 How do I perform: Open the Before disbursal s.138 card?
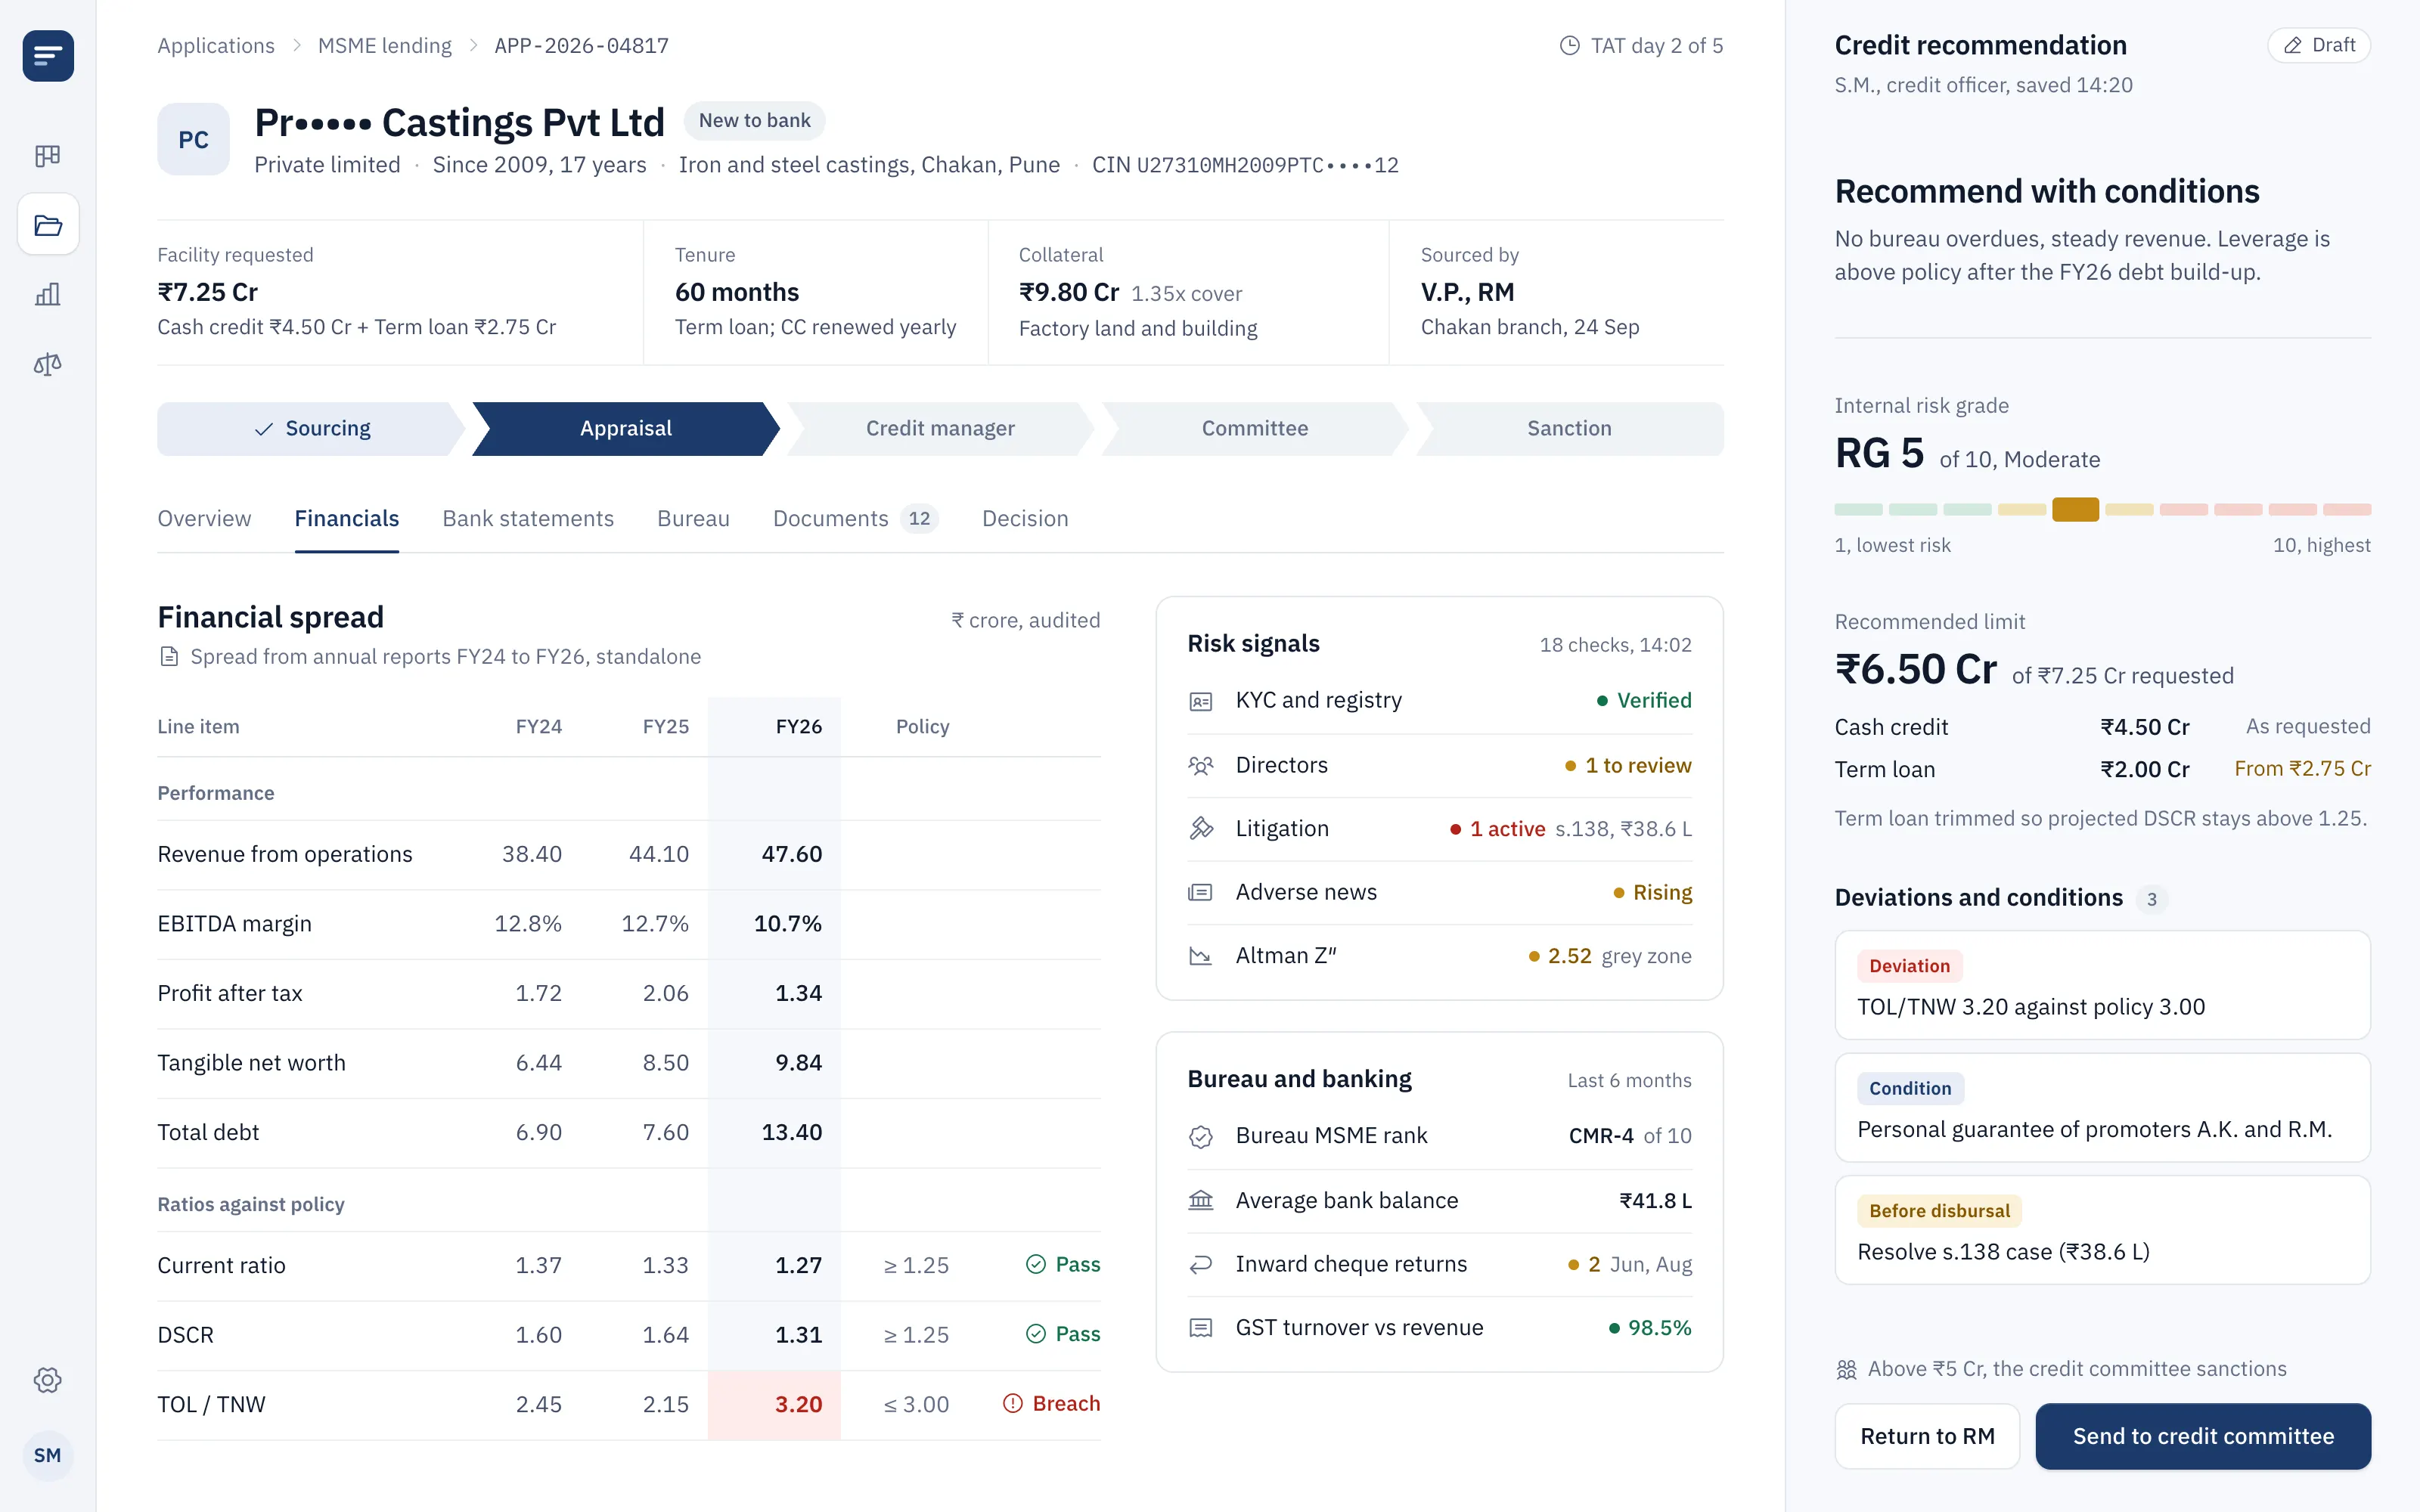coord(2102,1230)
